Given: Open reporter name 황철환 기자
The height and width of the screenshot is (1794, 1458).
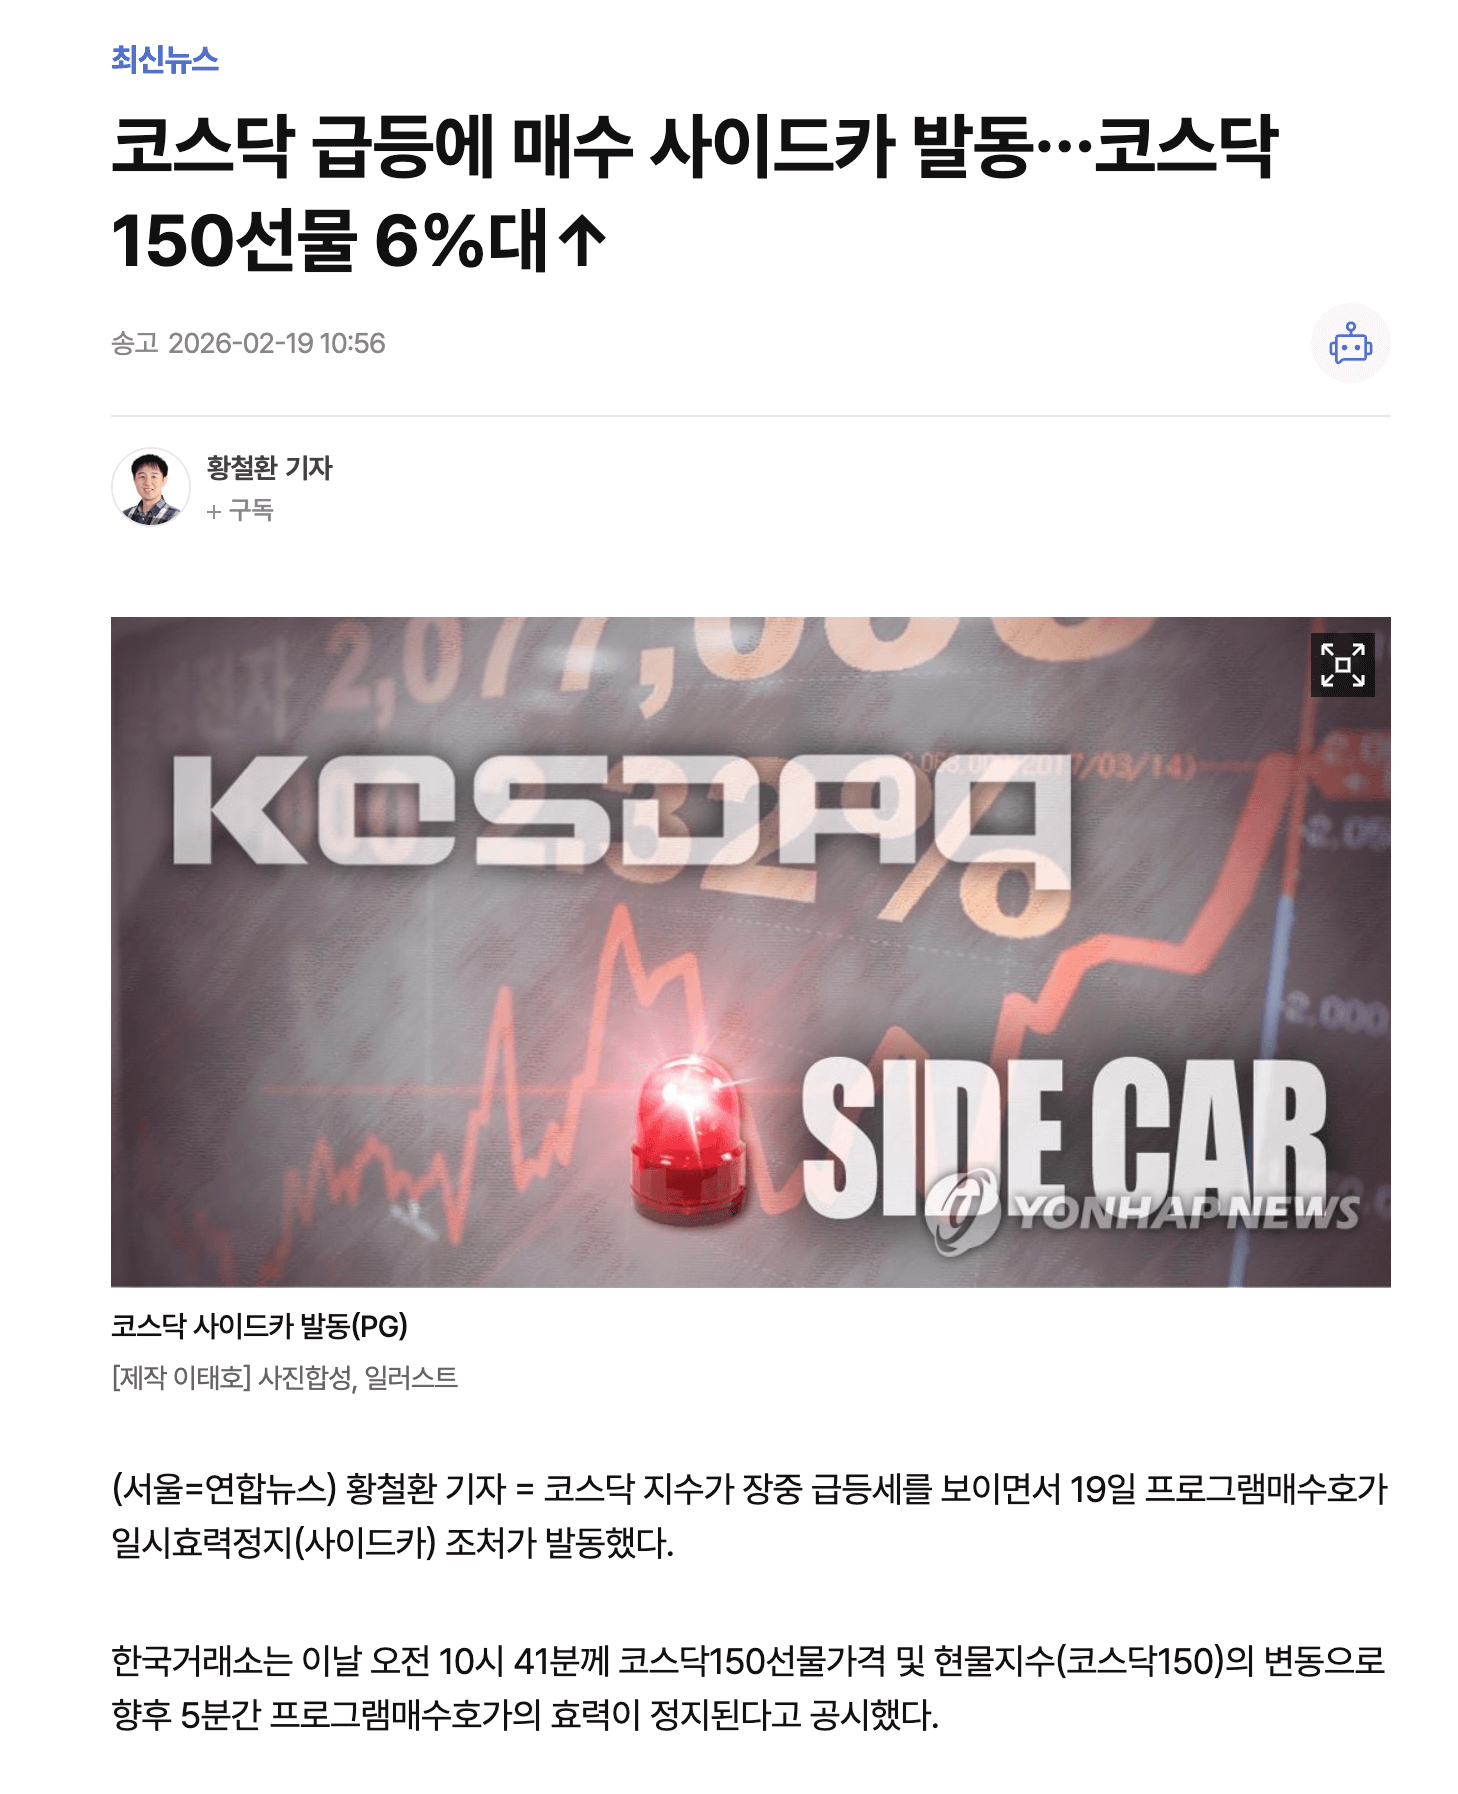Looking at the screenshot, I should [x=269, y=467].
